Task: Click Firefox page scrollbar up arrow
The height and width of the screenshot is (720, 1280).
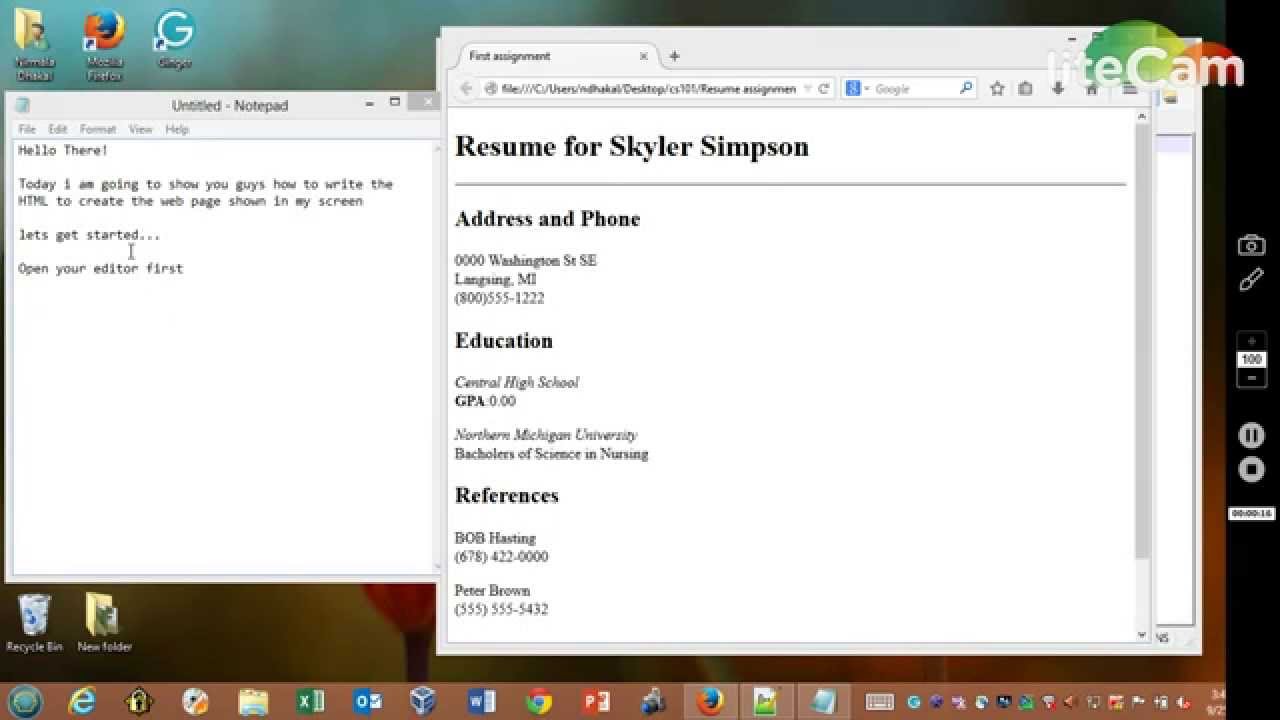Action: [1142, 117]
